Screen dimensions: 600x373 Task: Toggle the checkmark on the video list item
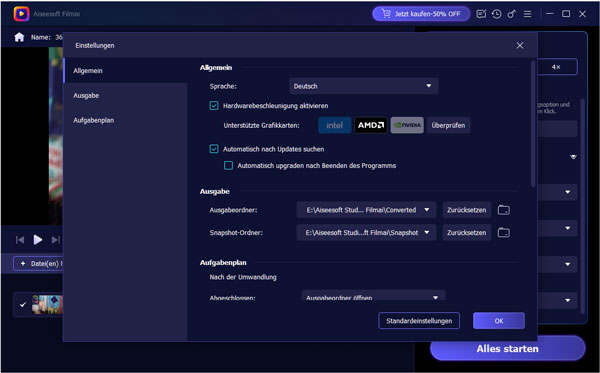(x=23, y=305)
